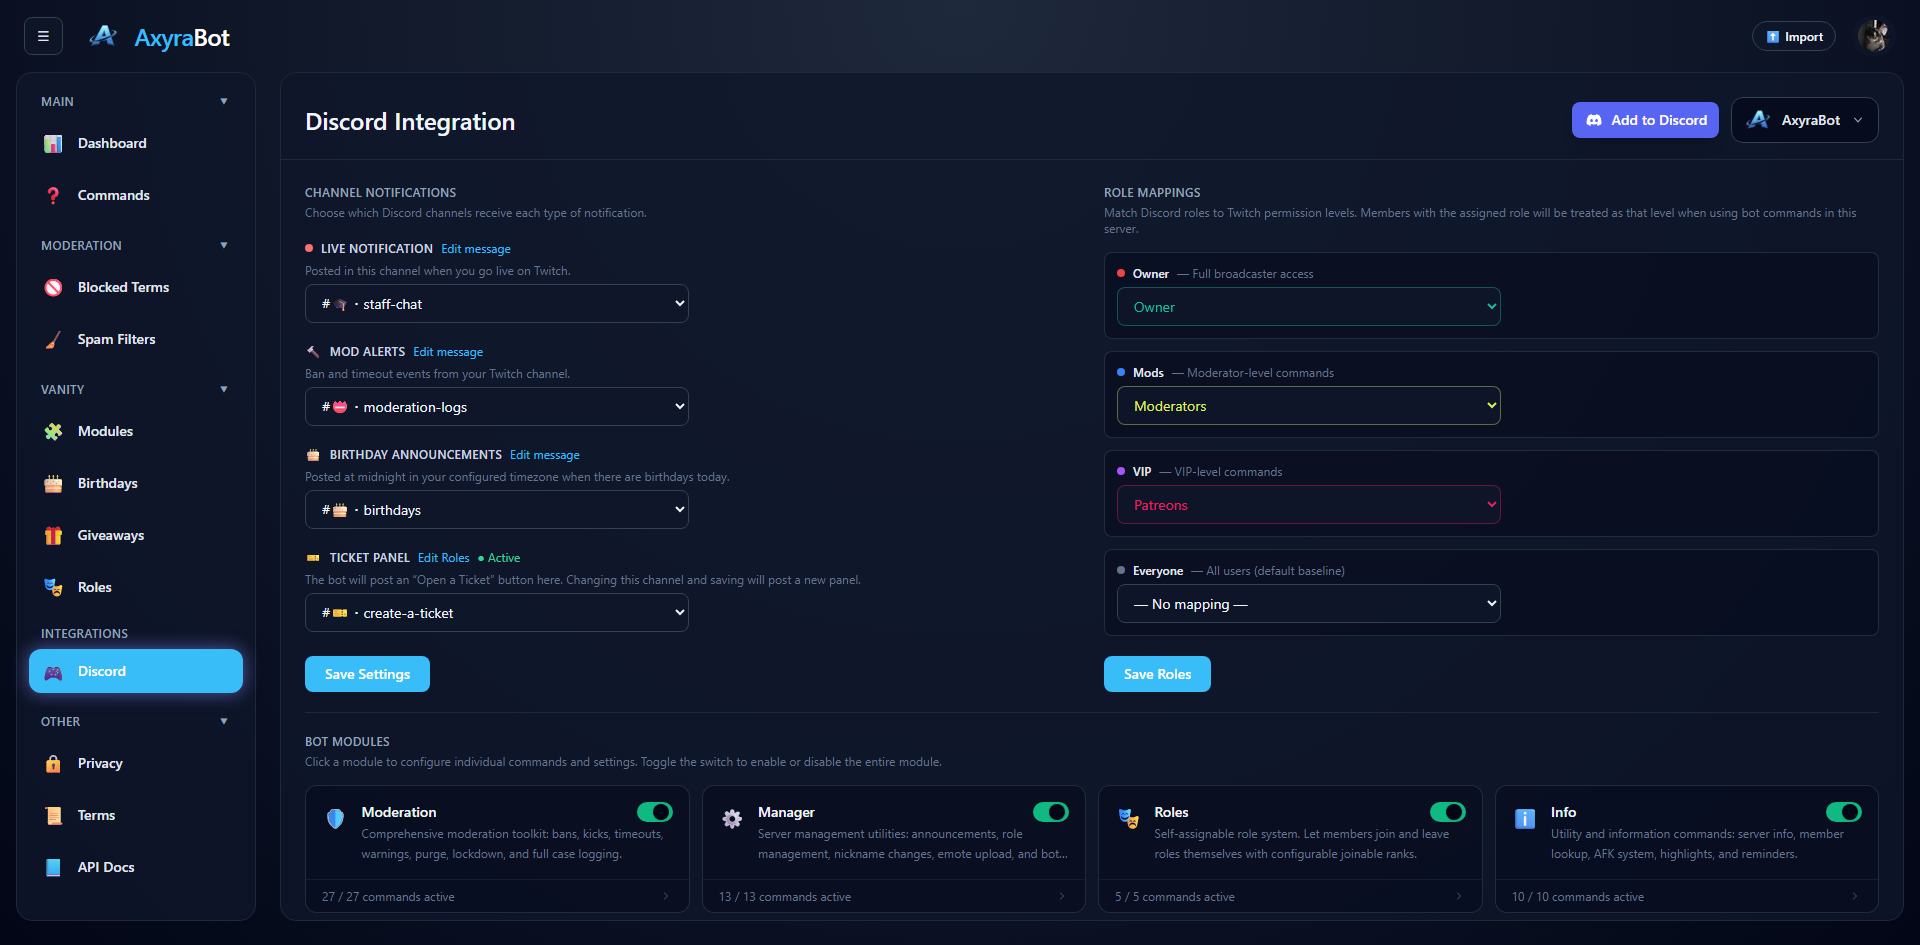Open the Live Notification channel dropdown

coord(497,304)
